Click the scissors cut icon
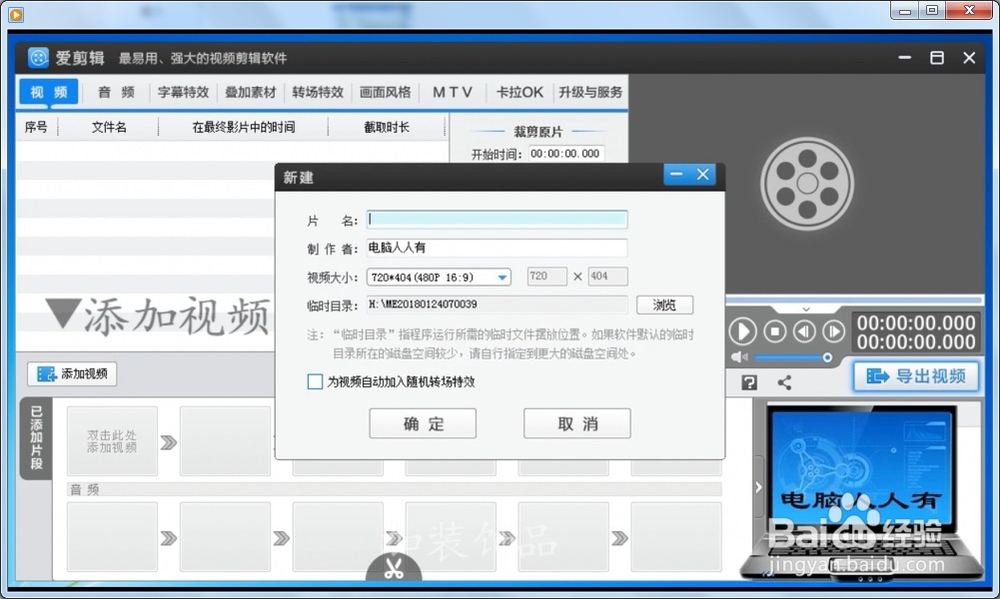This screenshot has width=1000, height=599. point(393,568)
